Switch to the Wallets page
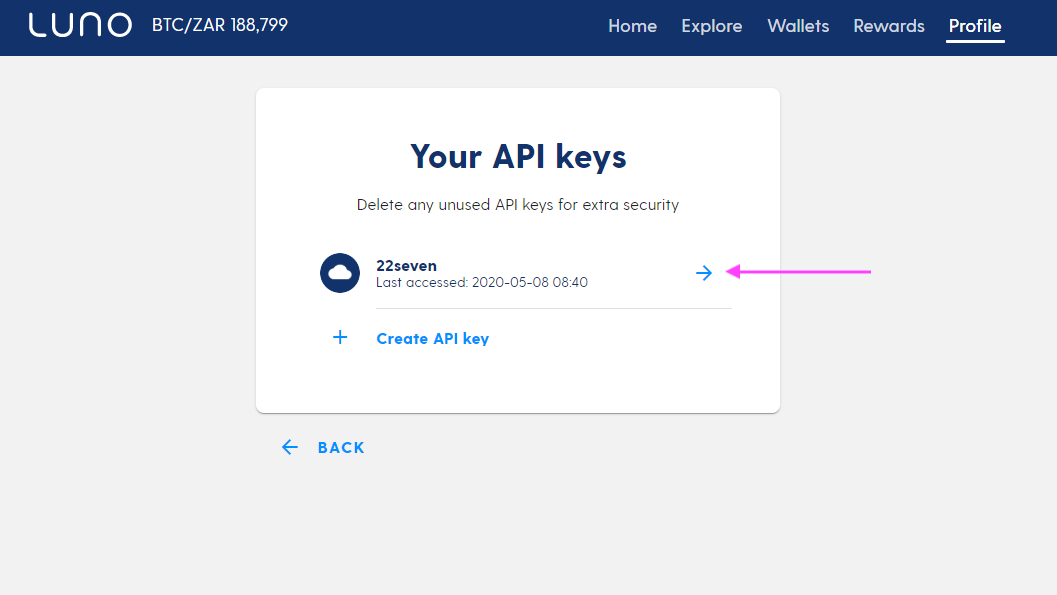 tap(798, 26)
